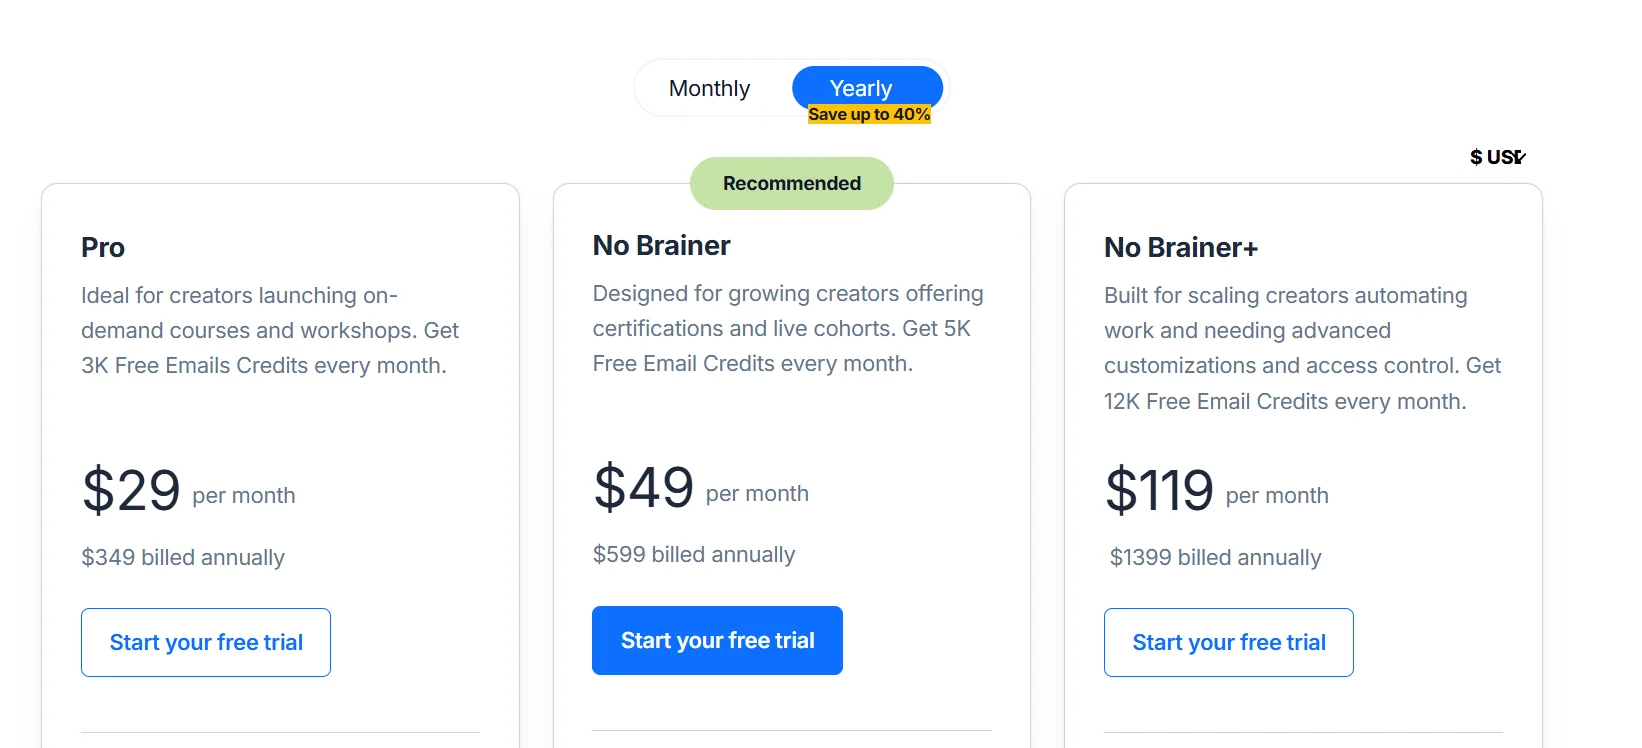Click the $49 per month price

tap(644, 488)
